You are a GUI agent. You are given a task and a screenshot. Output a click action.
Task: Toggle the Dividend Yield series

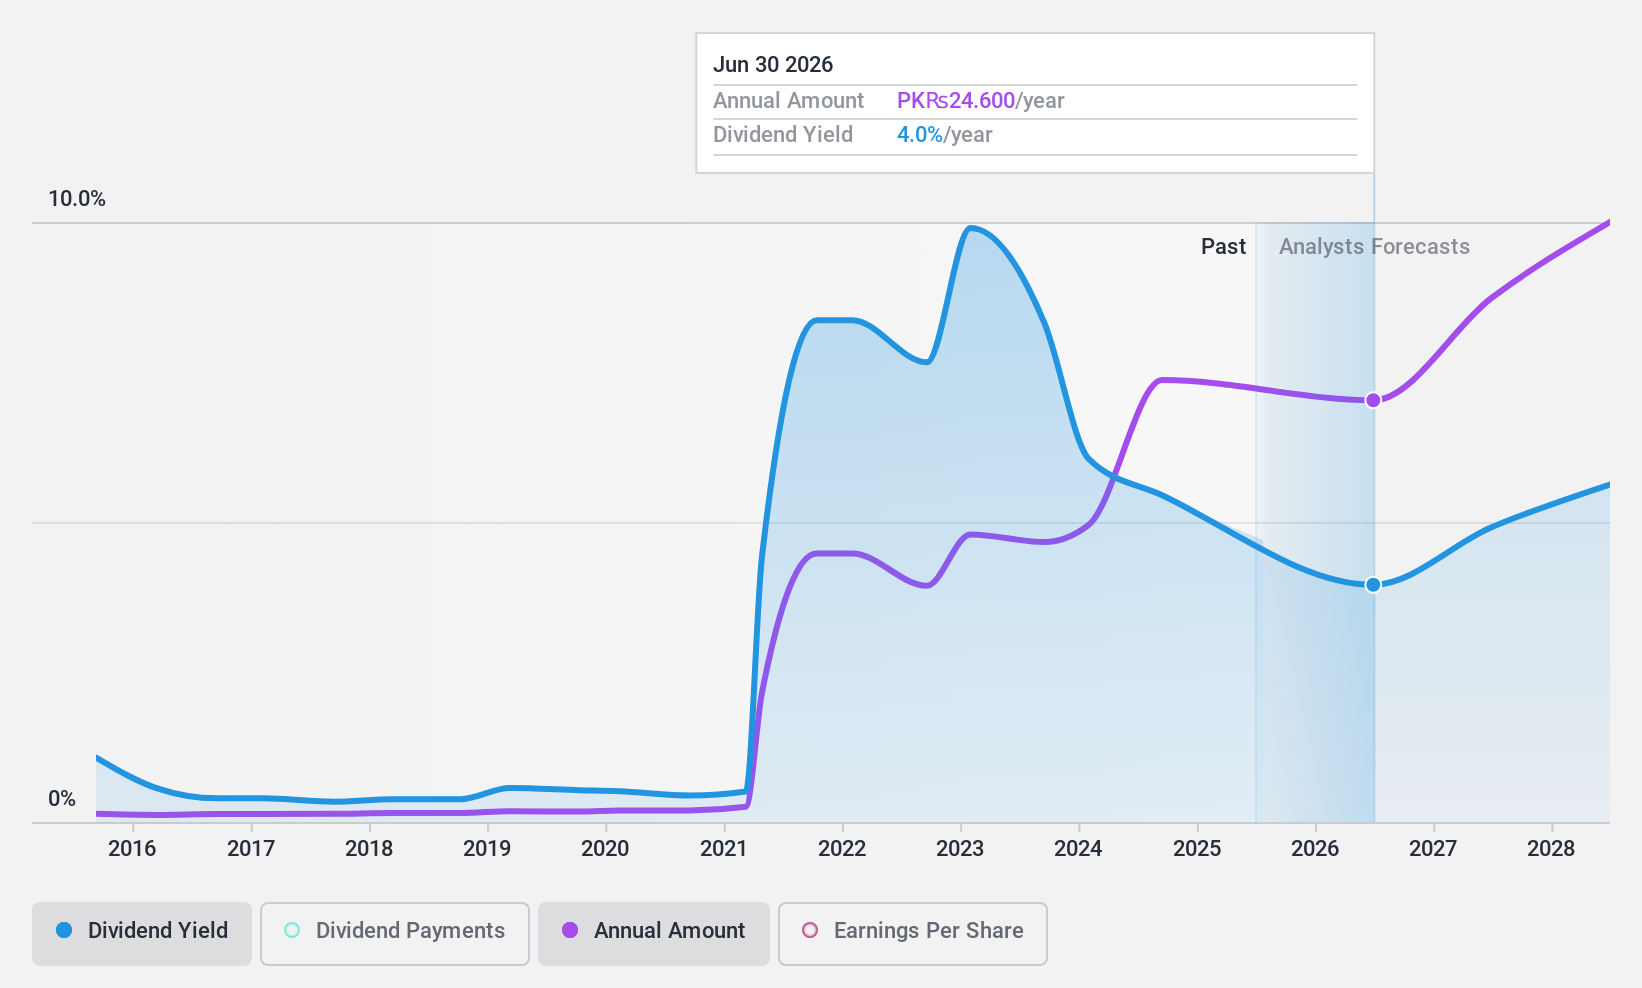point(142,934)
